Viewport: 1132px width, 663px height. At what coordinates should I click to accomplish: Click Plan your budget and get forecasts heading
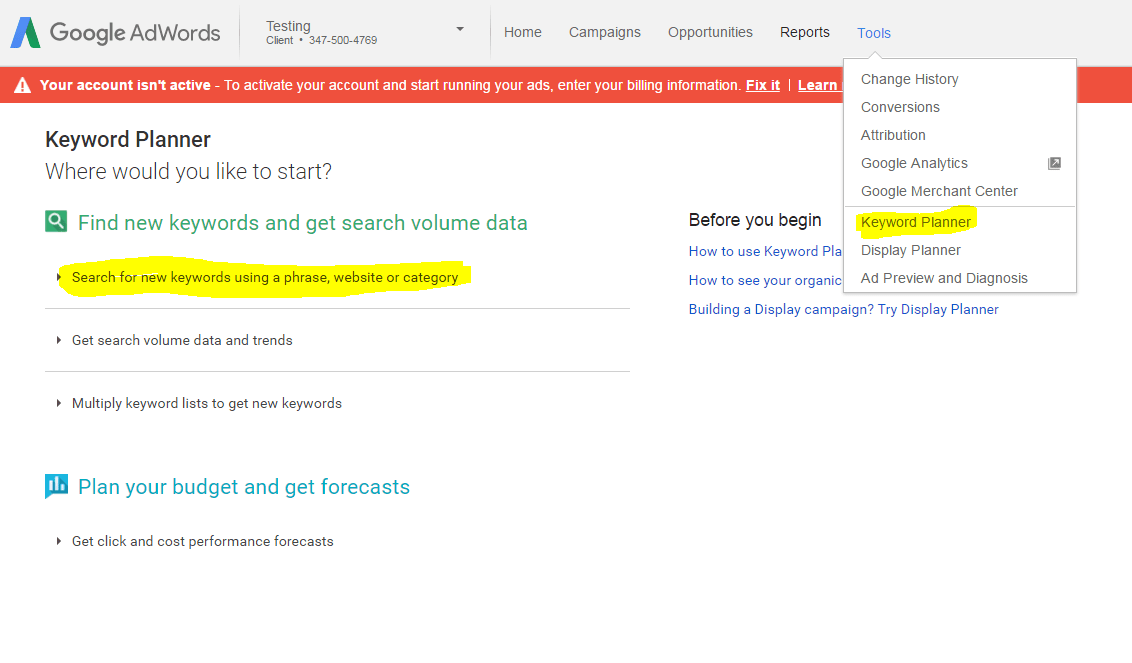click(x=244, y=487)
